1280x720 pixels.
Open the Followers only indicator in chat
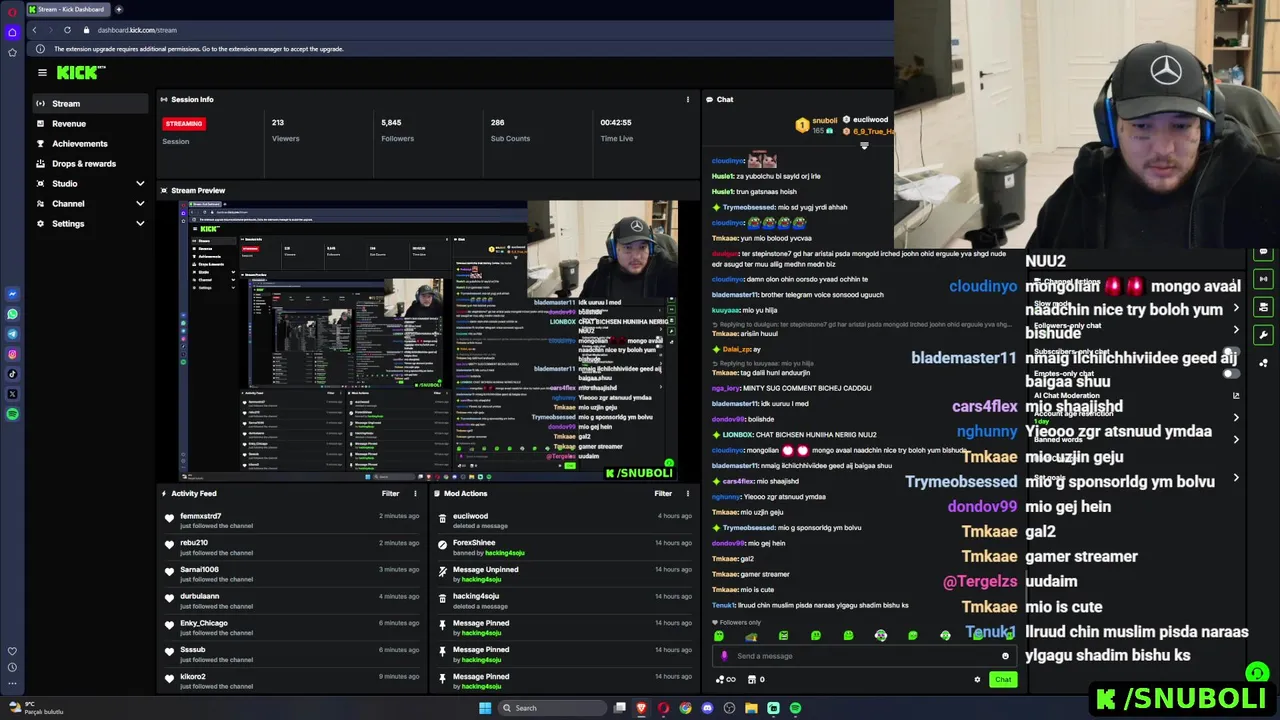pos(736,622)
